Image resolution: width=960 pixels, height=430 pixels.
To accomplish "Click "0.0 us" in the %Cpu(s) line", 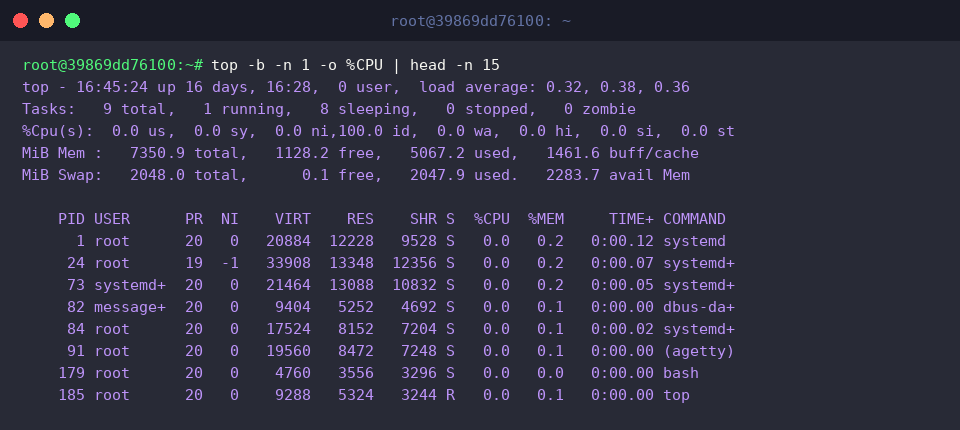I will [x=140, y=131].
